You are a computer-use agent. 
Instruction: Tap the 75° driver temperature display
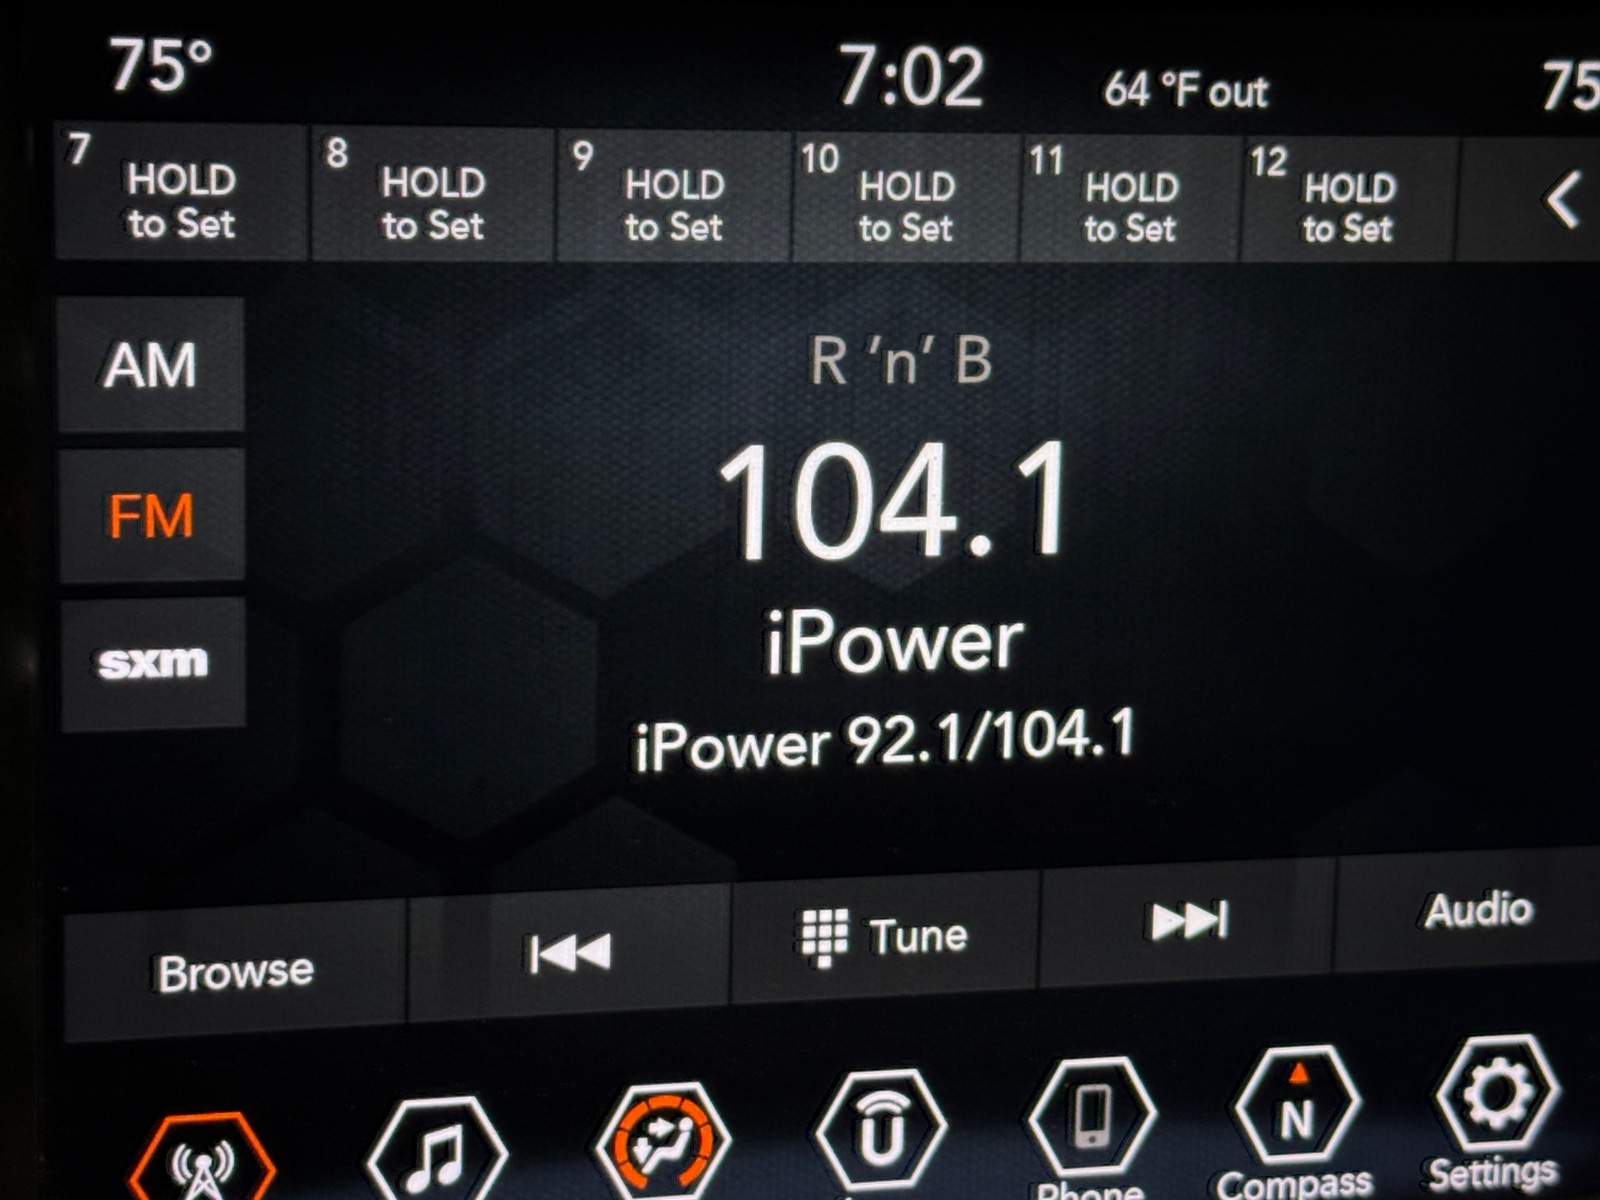coord(160,65)
